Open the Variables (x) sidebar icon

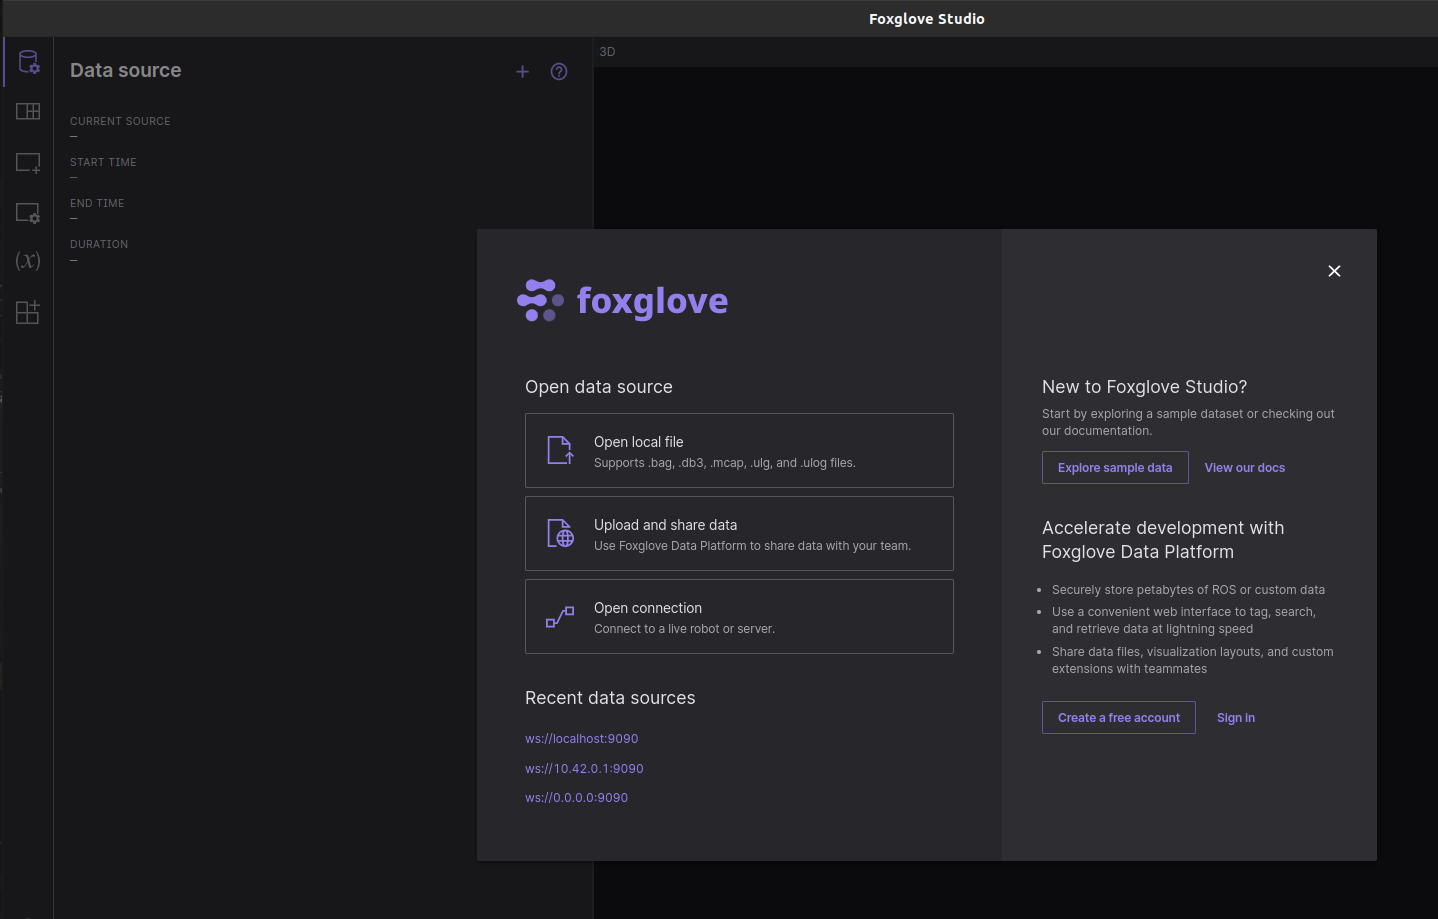28,261
